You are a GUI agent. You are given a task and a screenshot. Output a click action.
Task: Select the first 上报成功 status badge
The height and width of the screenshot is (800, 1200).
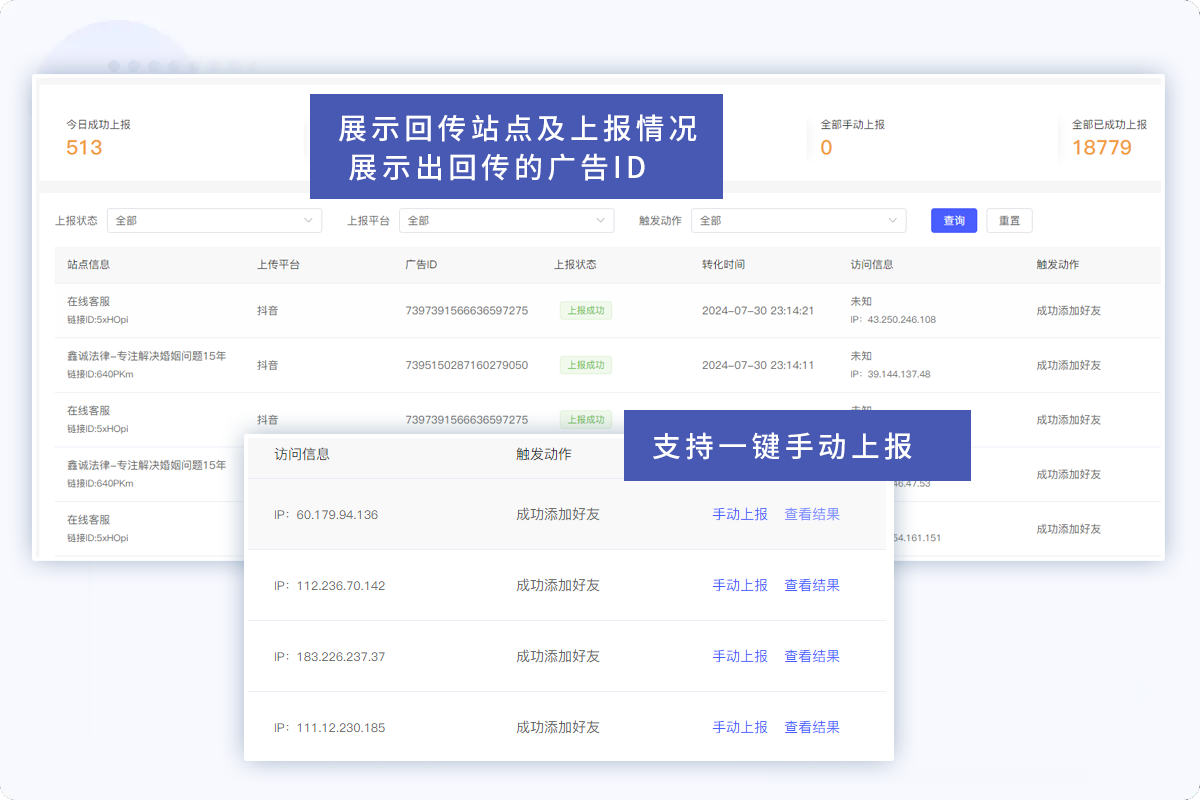click(x=585, y=310)
